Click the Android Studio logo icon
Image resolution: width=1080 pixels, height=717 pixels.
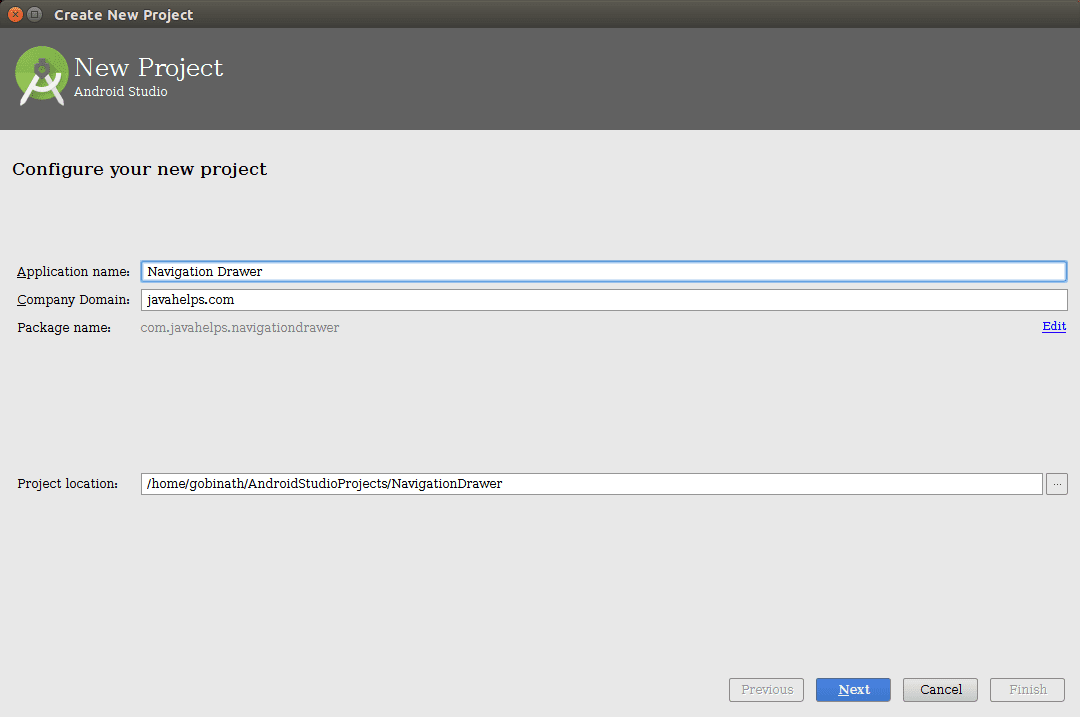pos(41,76)
